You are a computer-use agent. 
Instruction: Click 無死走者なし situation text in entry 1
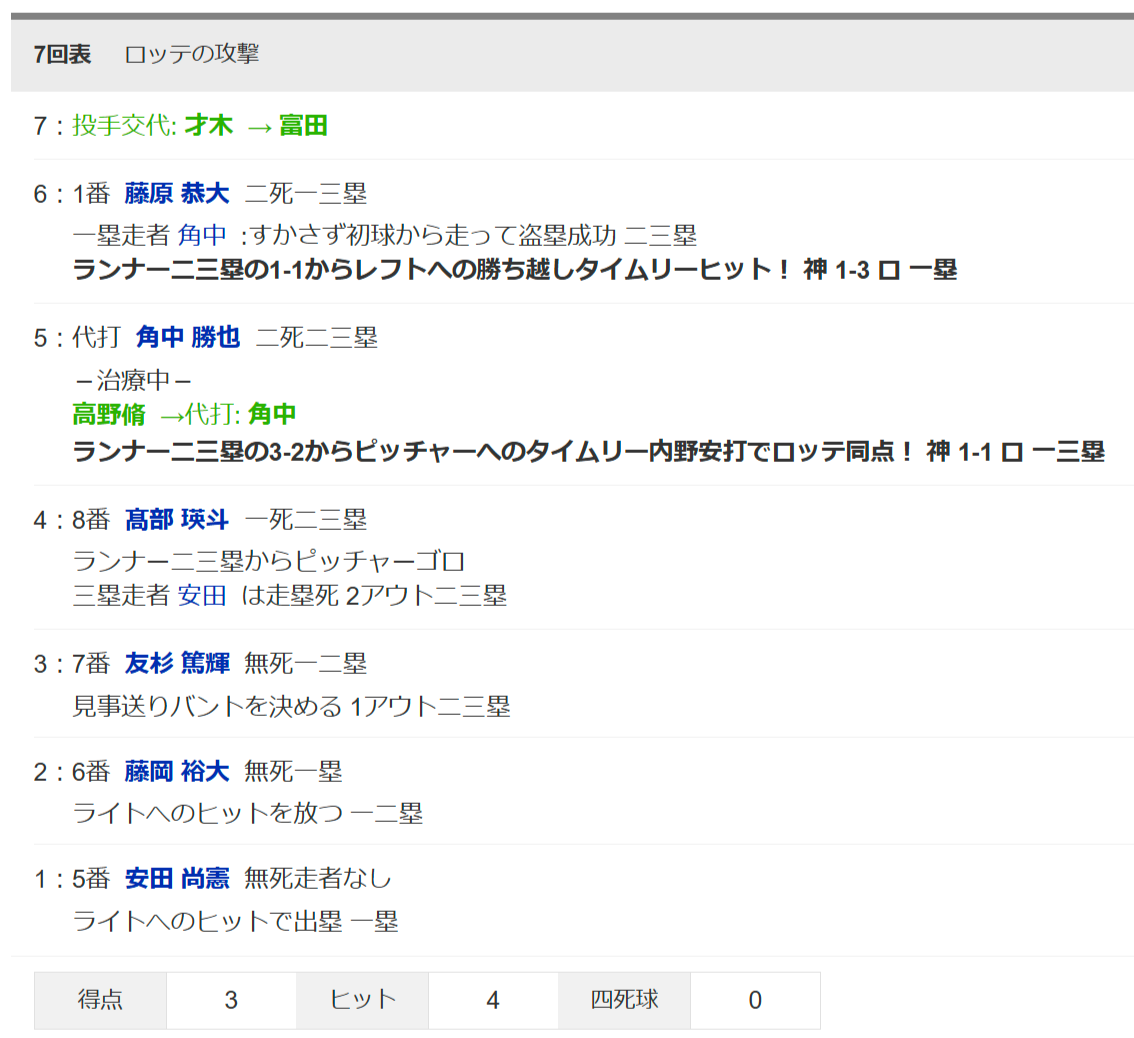coord(318,878)
